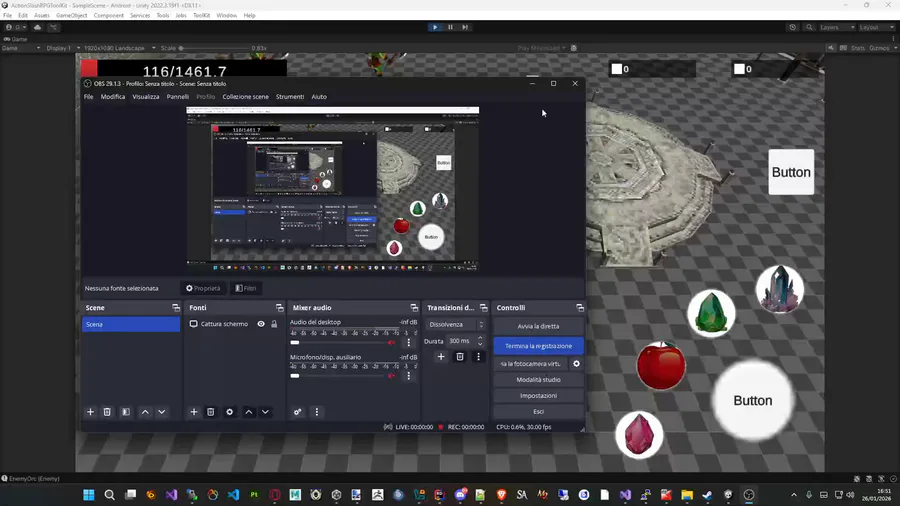Screen dimensions: 900x506
Task: Mute Audio del desktop speaker
Action: (391, 342)
